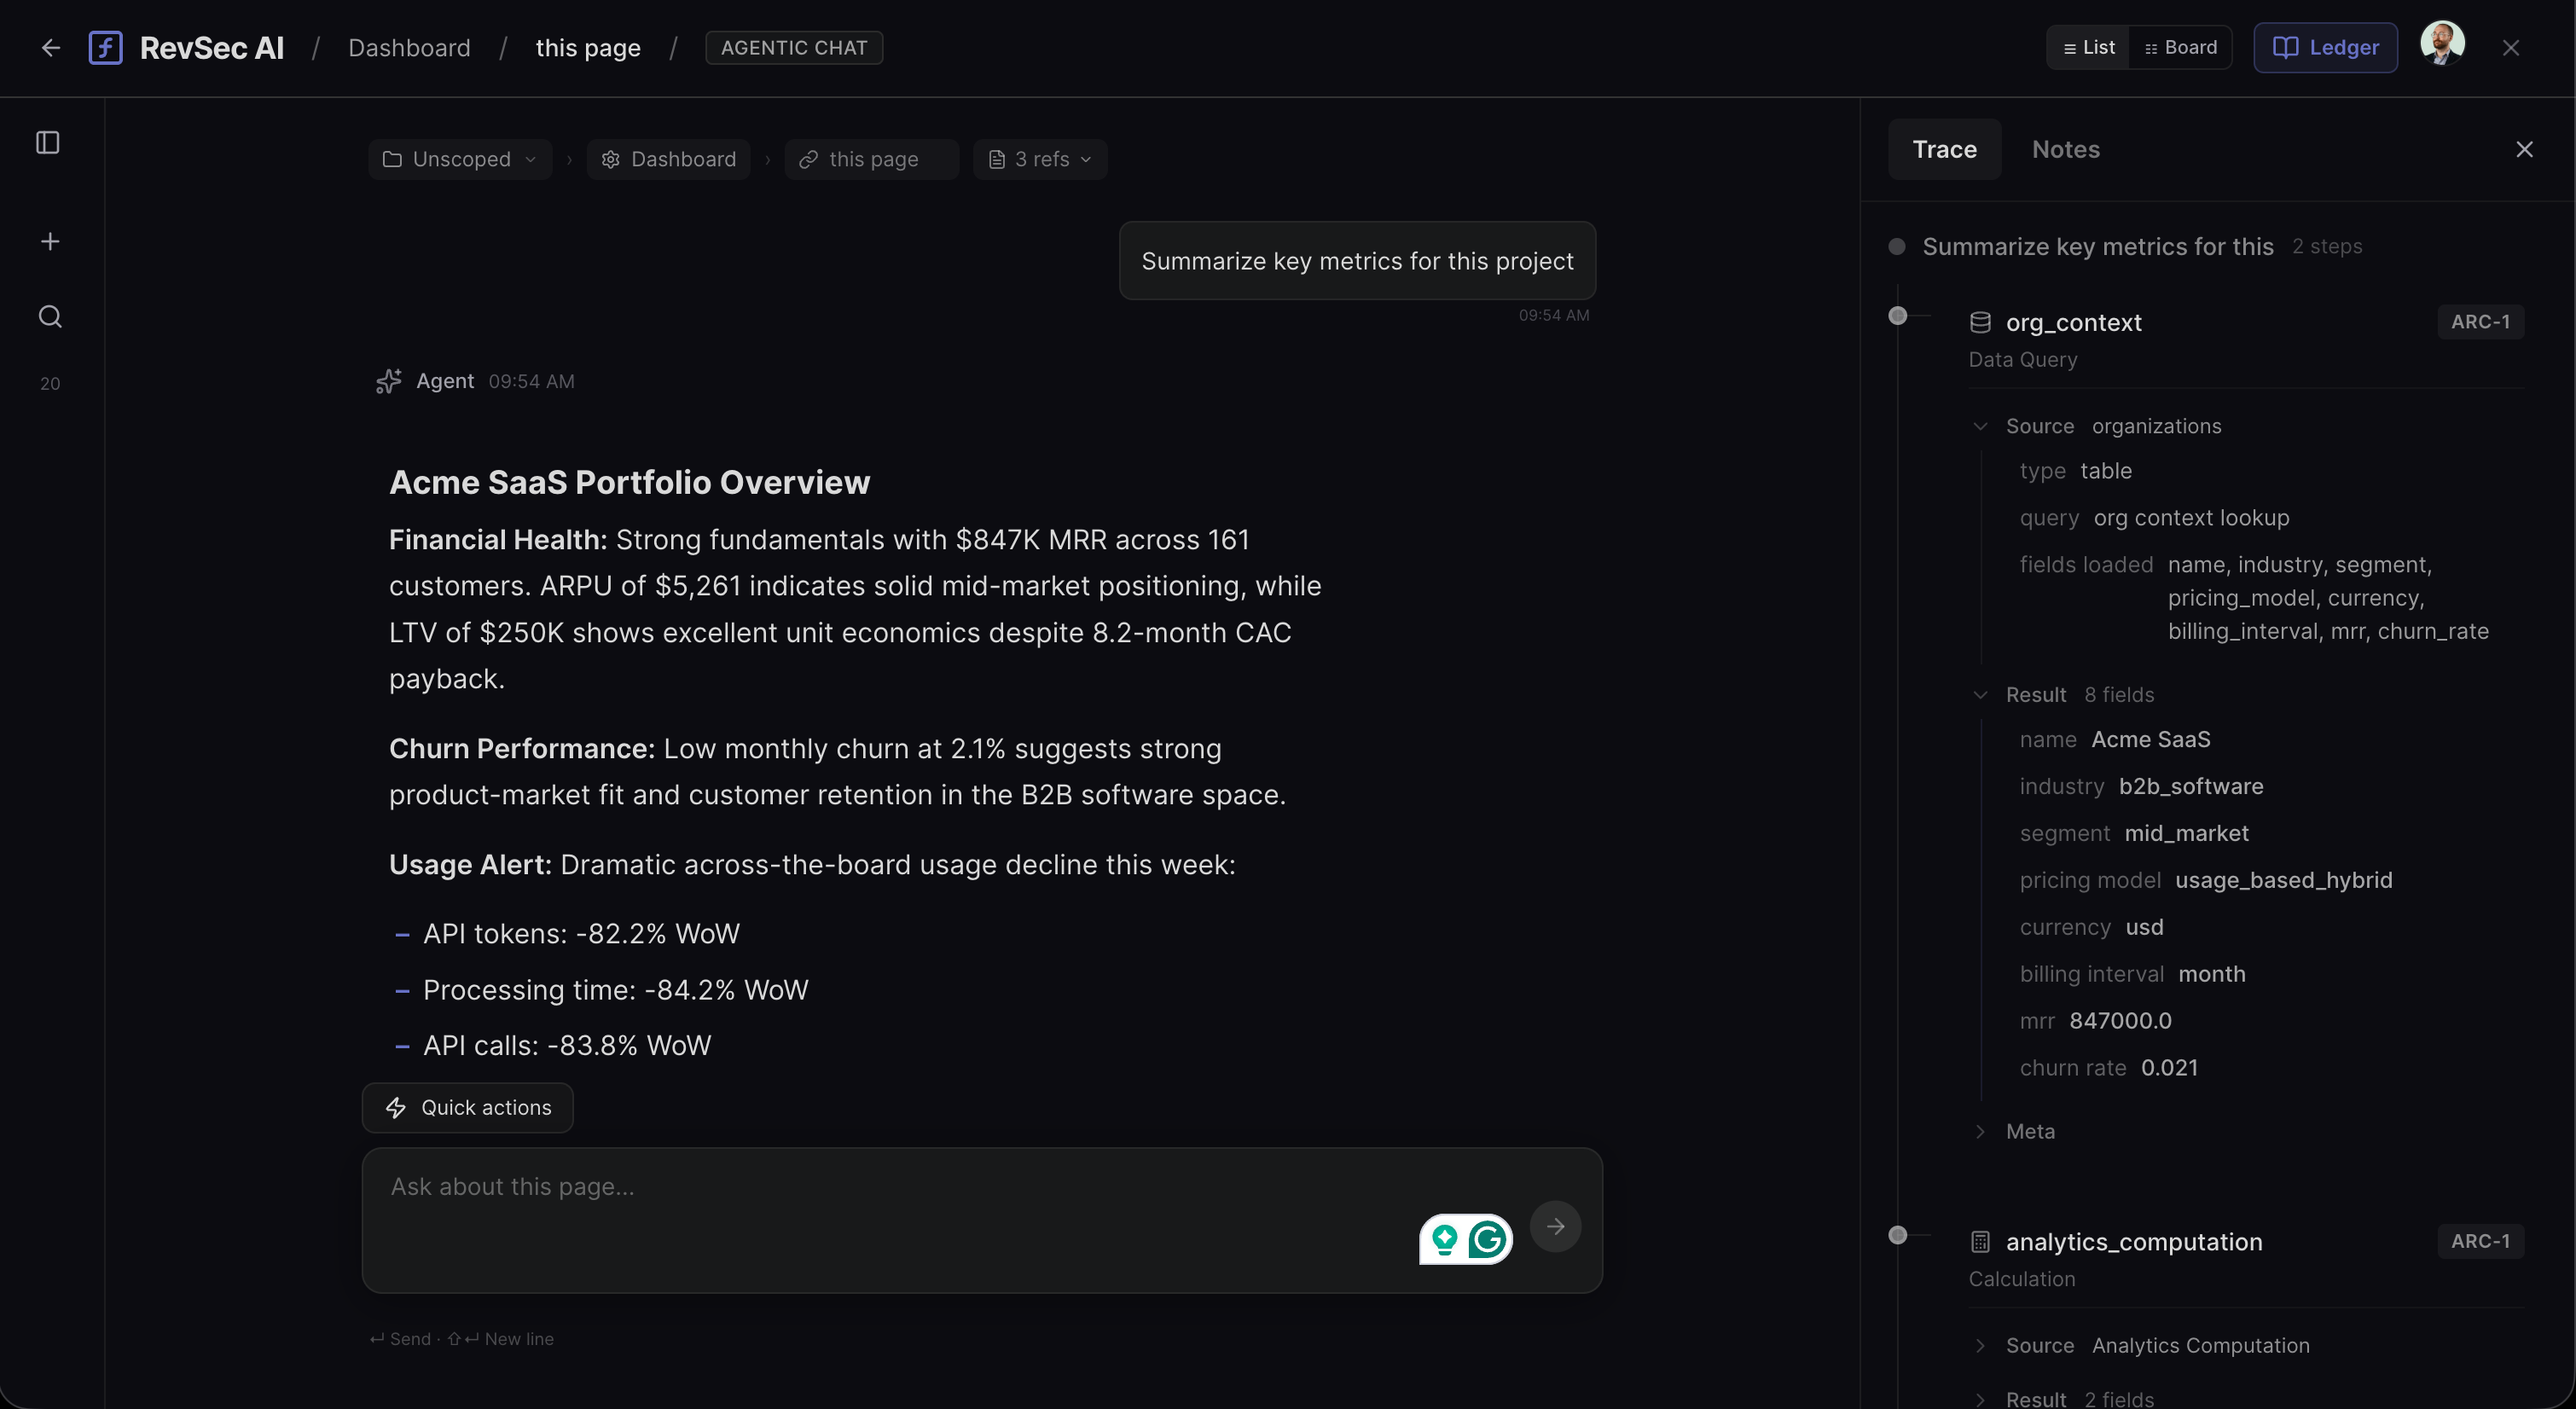
Task: Click the org_context database icon
Action: click(1980, 322)
